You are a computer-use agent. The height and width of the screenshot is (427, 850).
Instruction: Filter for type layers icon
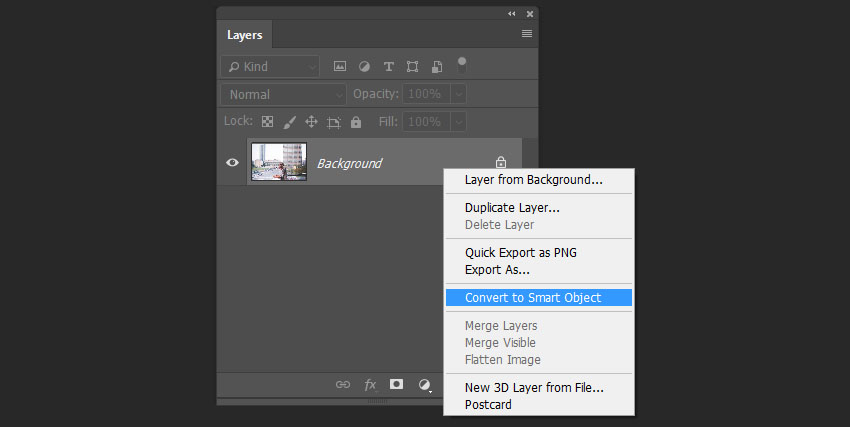389,66
